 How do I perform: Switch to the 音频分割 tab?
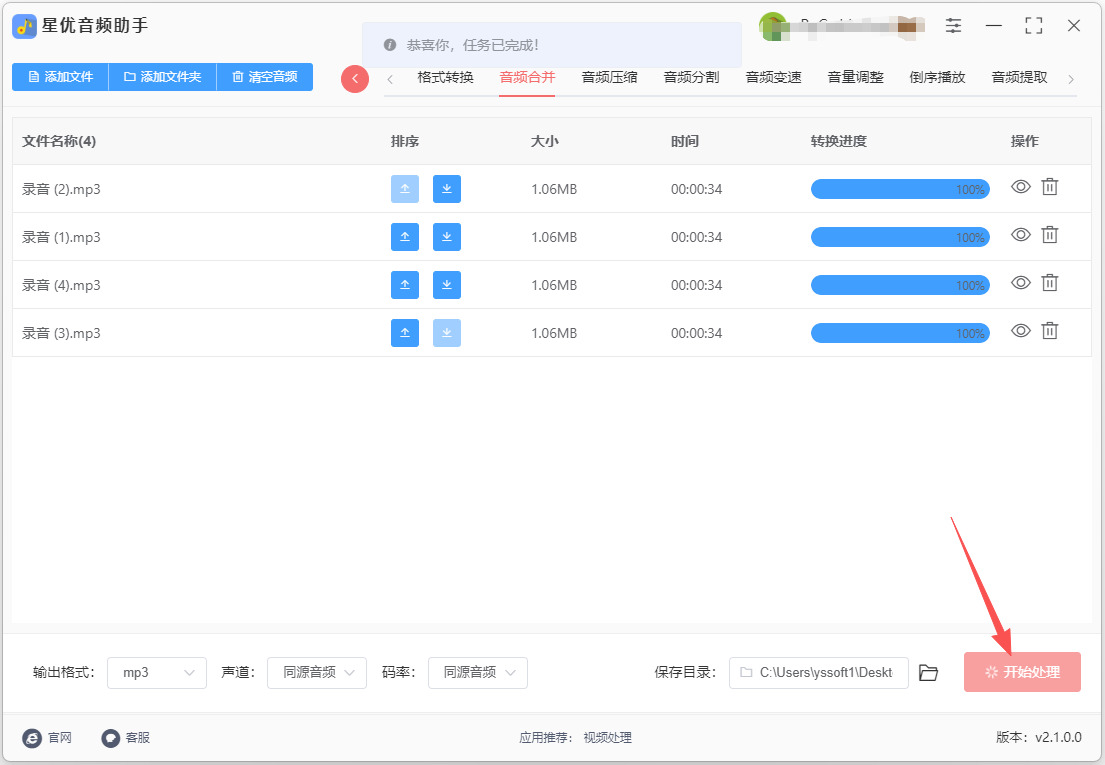[x=691, y=77]
